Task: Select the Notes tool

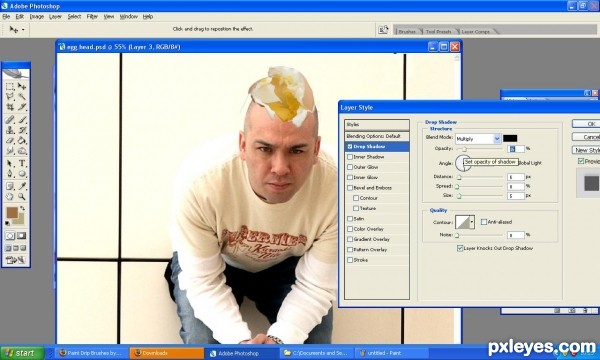Action: point(10,186)
